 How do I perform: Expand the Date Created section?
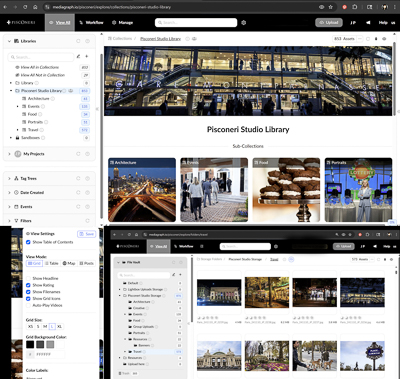pos(9,193)
